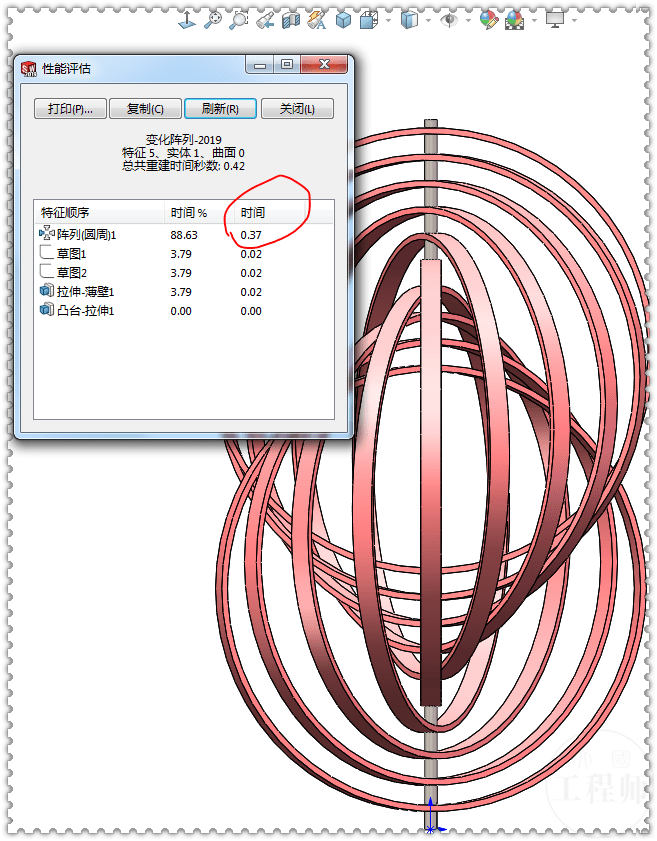The image size is (657, 841).
Task: Expand Apply Scene dropdown arrow
Action: click(x=534, y=21)
